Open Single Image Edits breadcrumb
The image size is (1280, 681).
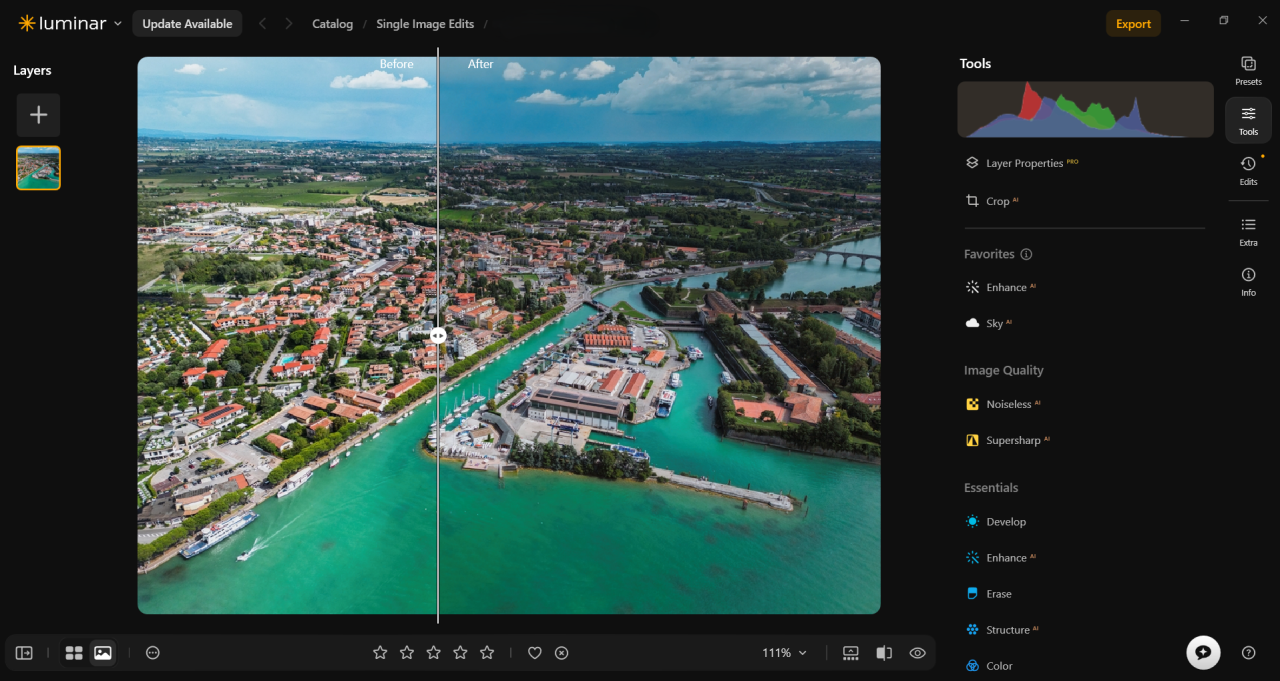tap(425, 24)
